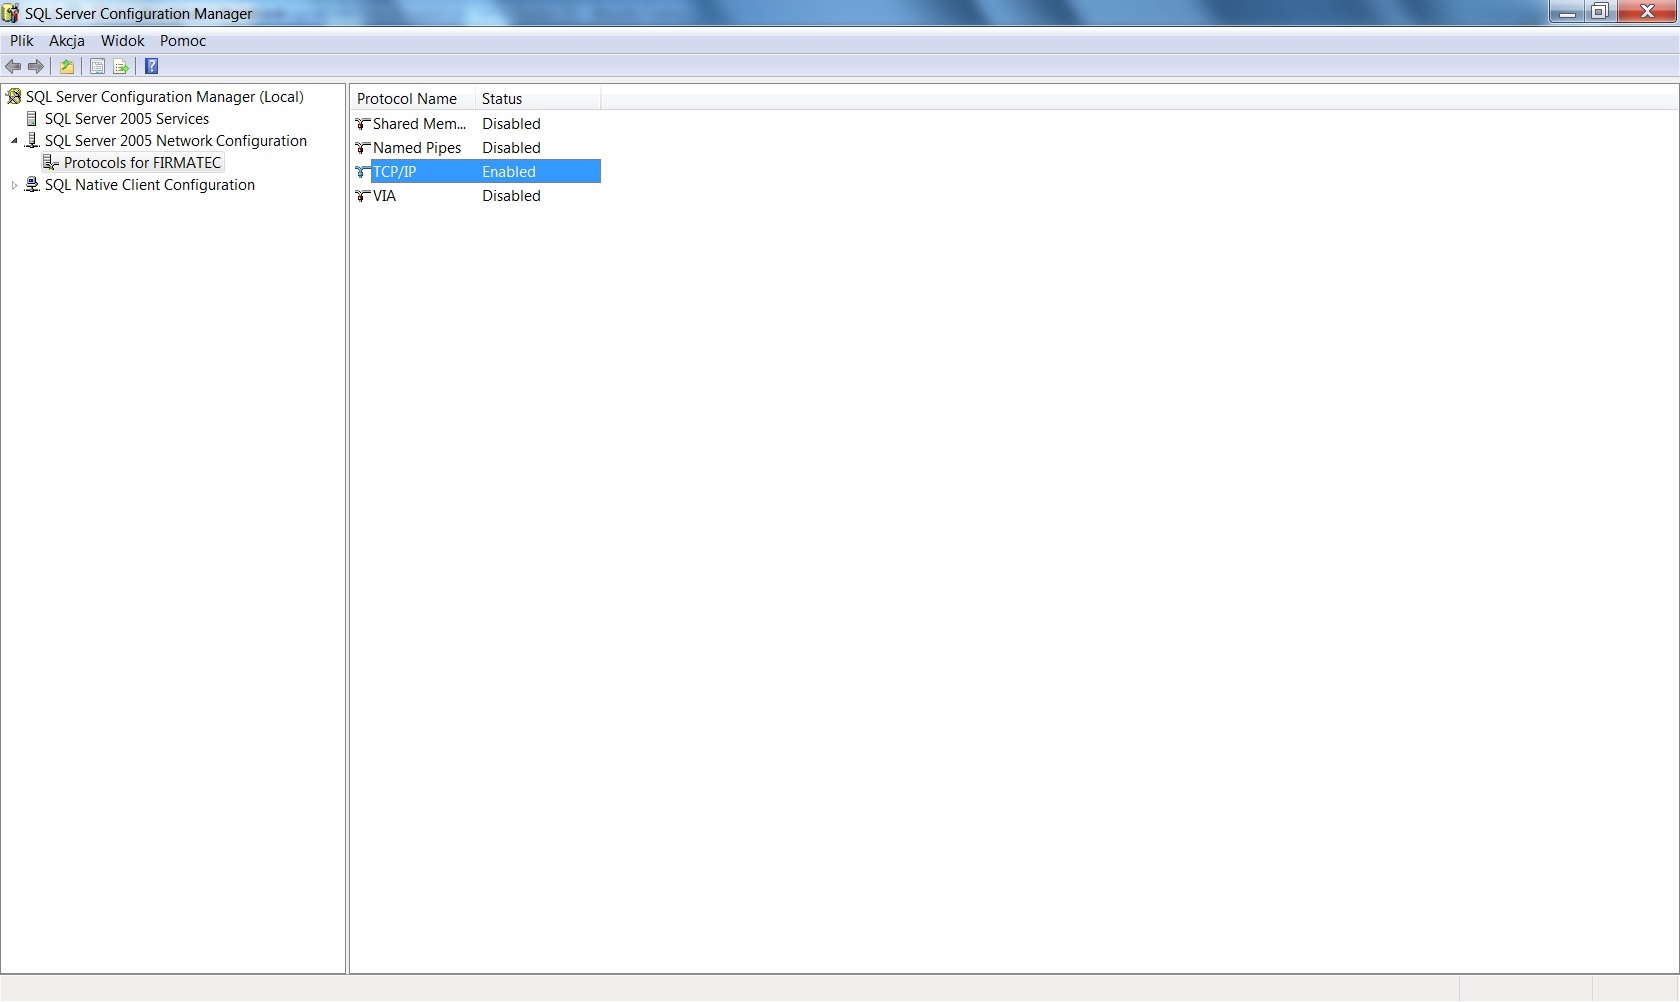Click the Network Configuration node icon

[x=32, y=140]
